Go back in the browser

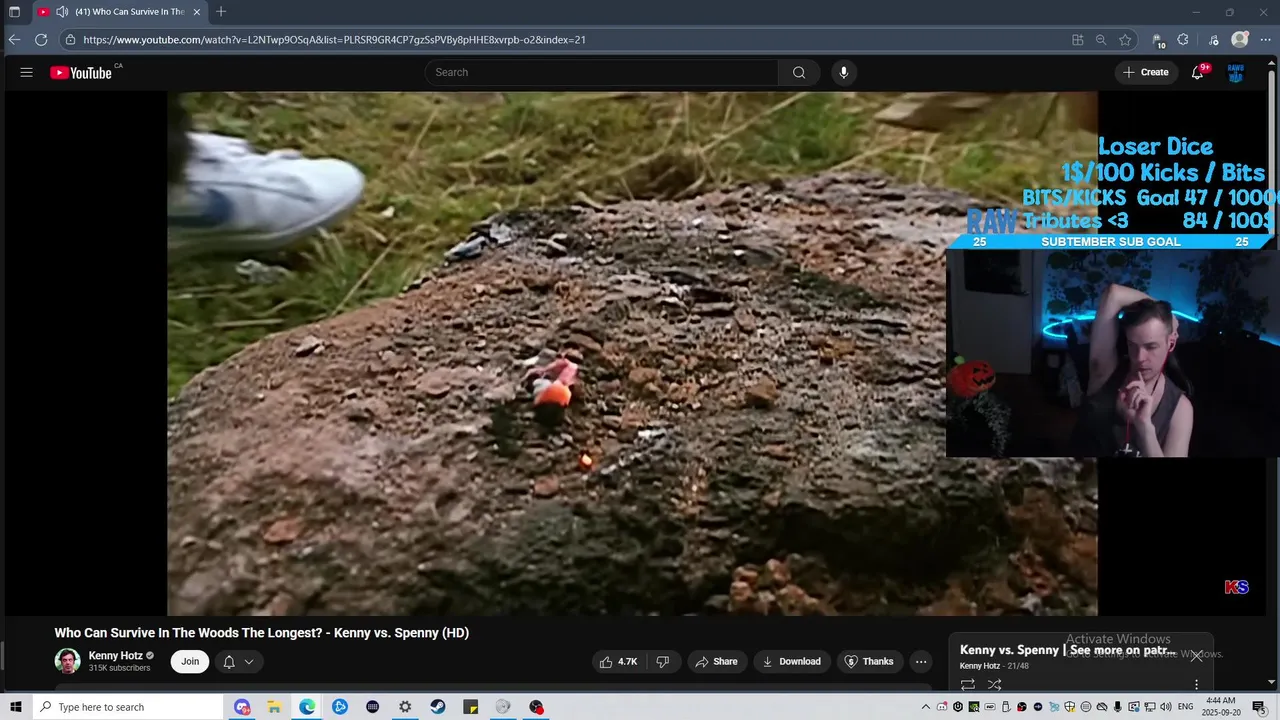pos(14,40)
